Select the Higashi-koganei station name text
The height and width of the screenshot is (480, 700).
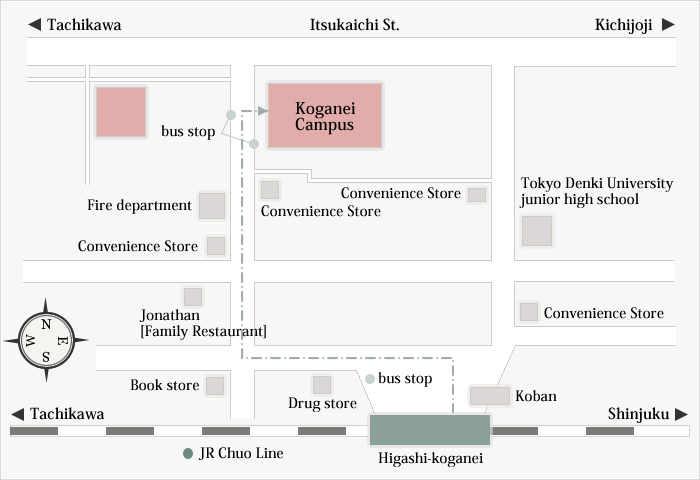point(430,459)
